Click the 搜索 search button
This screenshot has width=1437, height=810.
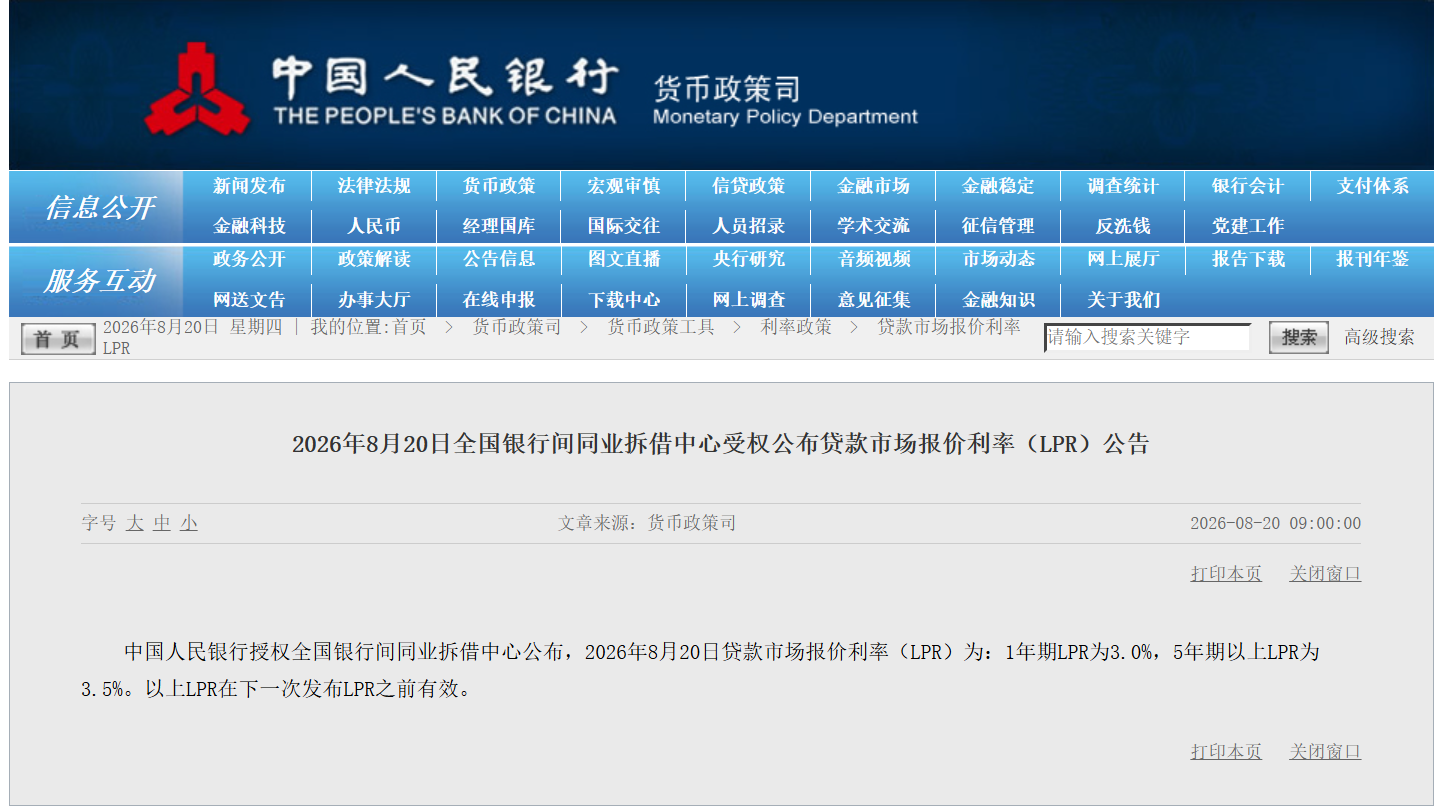coord(1299,338)
